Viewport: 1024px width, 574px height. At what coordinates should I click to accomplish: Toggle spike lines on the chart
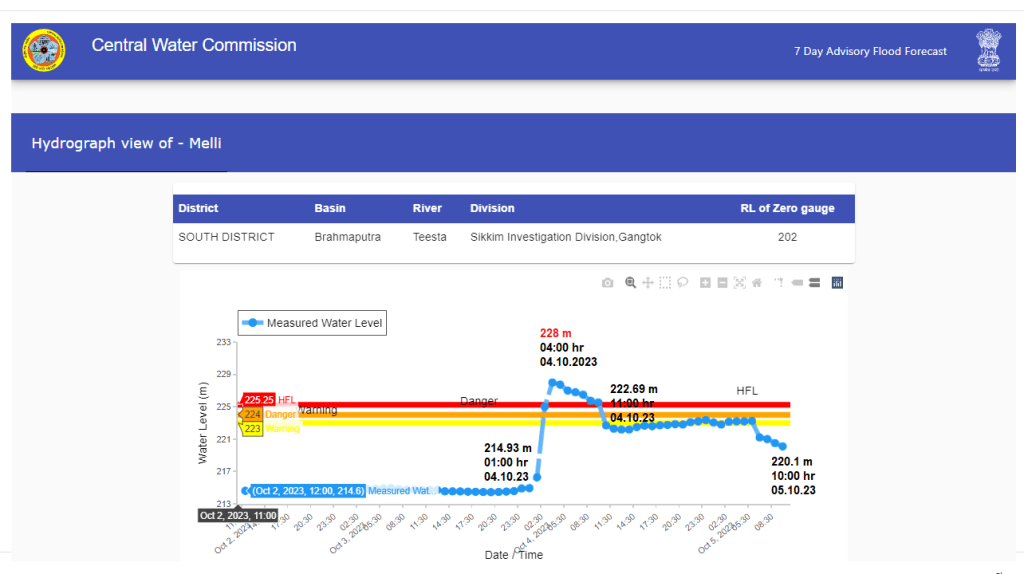tap(779, 283)
